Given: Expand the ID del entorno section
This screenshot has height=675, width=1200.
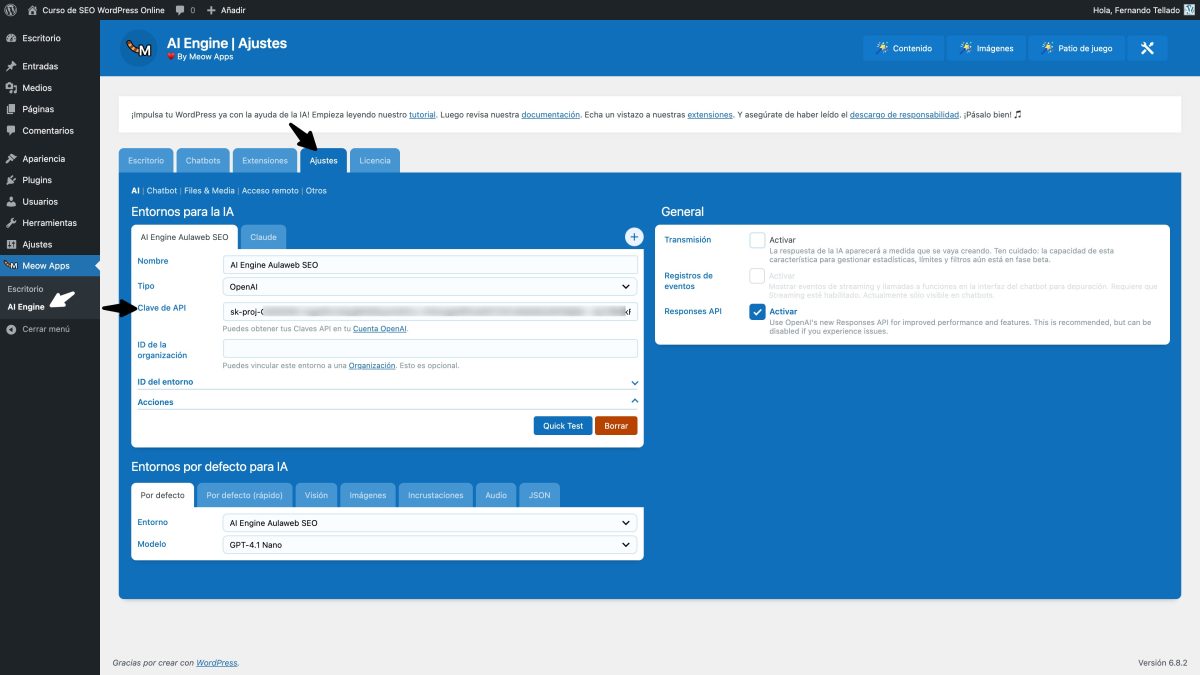Looking at the screenshot, I should [634, 381].
